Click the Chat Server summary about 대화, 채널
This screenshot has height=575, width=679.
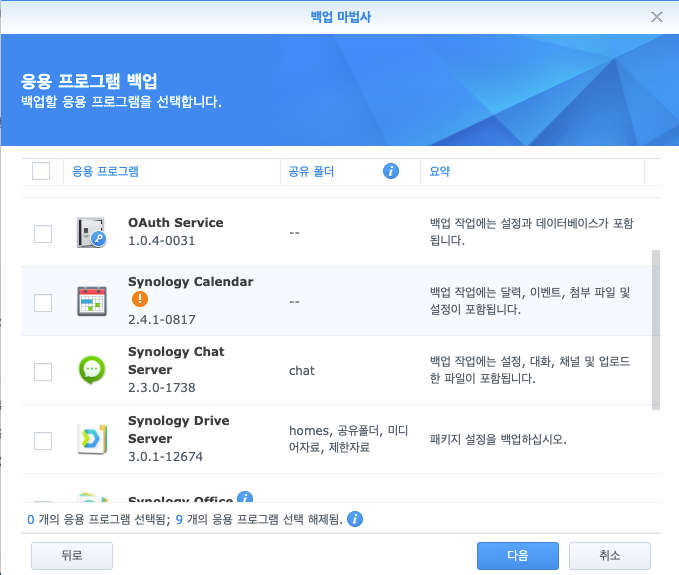530,369
